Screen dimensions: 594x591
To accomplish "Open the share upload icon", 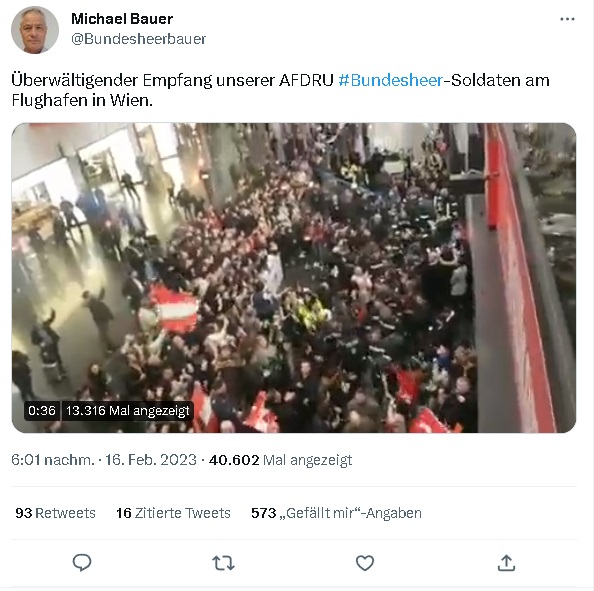I will (506, 563).
